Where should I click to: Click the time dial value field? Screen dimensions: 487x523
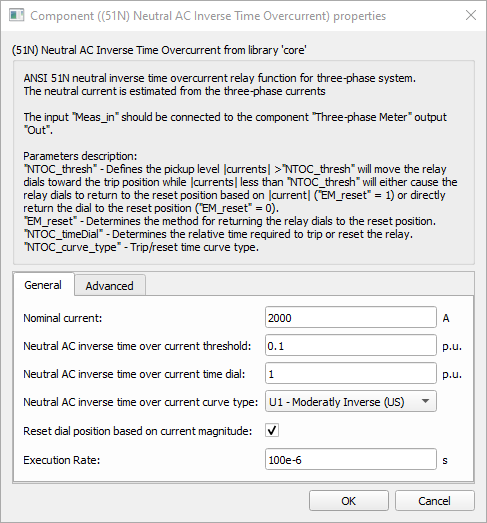click(x=351, y=374)
